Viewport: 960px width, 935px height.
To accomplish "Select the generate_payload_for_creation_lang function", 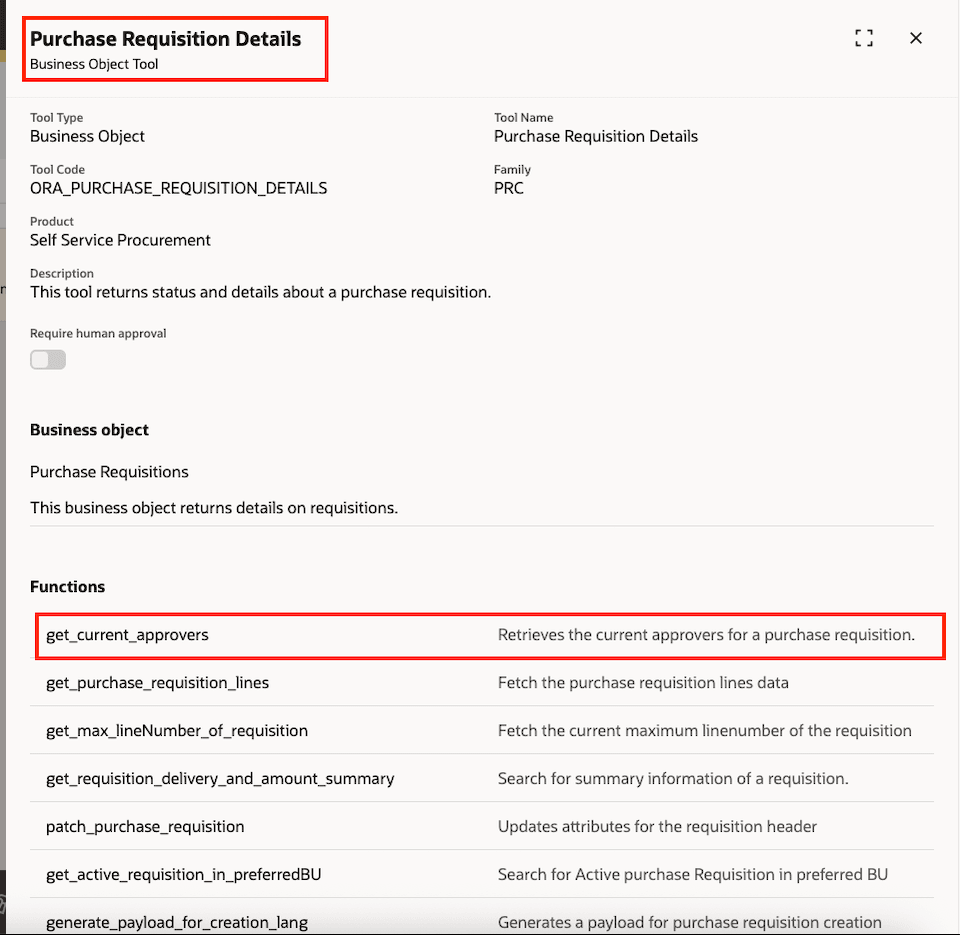I will point(176,919).
